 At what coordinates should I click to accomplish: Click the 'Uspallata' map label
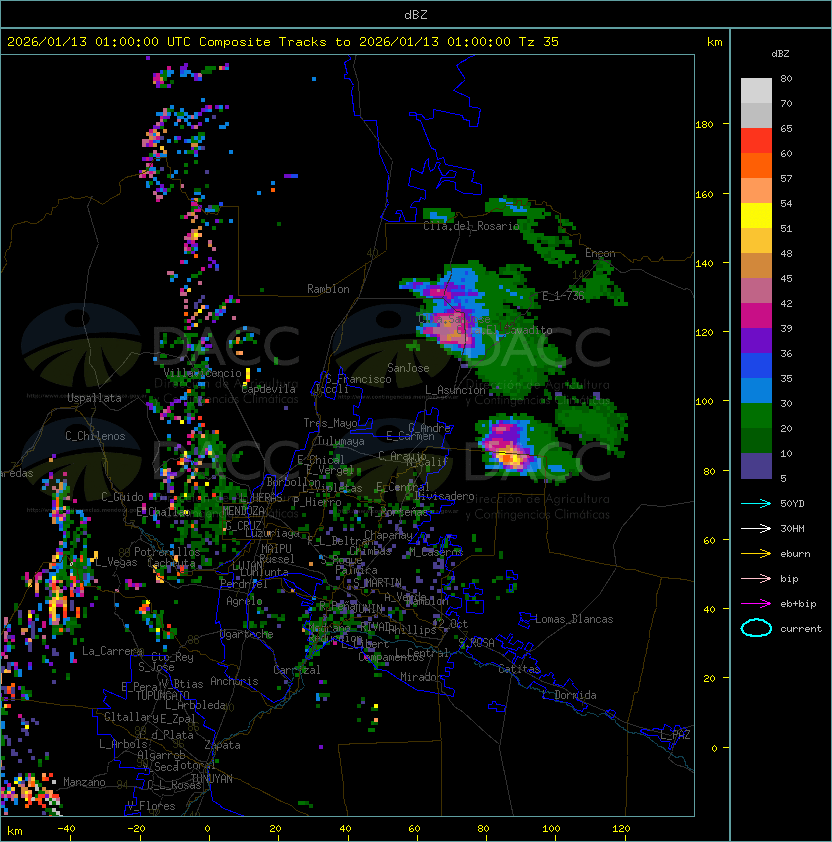tap(94, 398)
